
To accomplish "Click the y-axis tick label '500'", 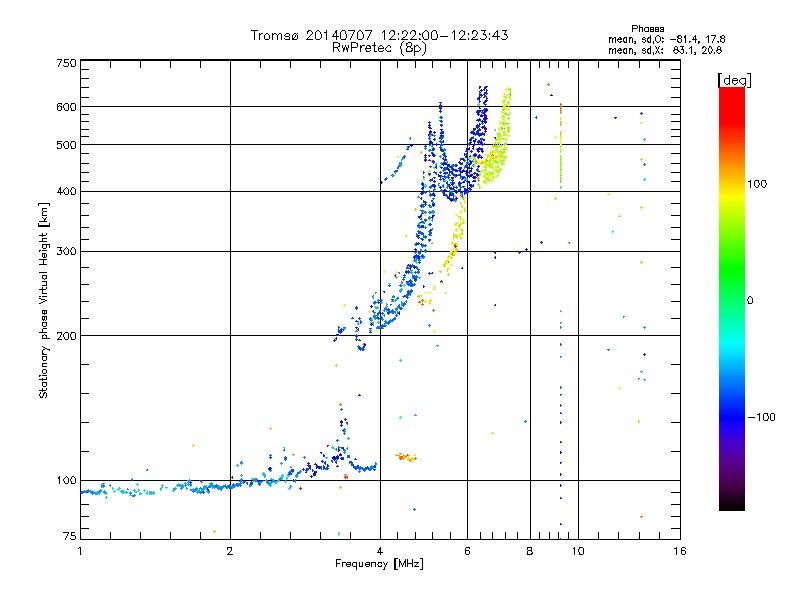I will tap(66, 145).
